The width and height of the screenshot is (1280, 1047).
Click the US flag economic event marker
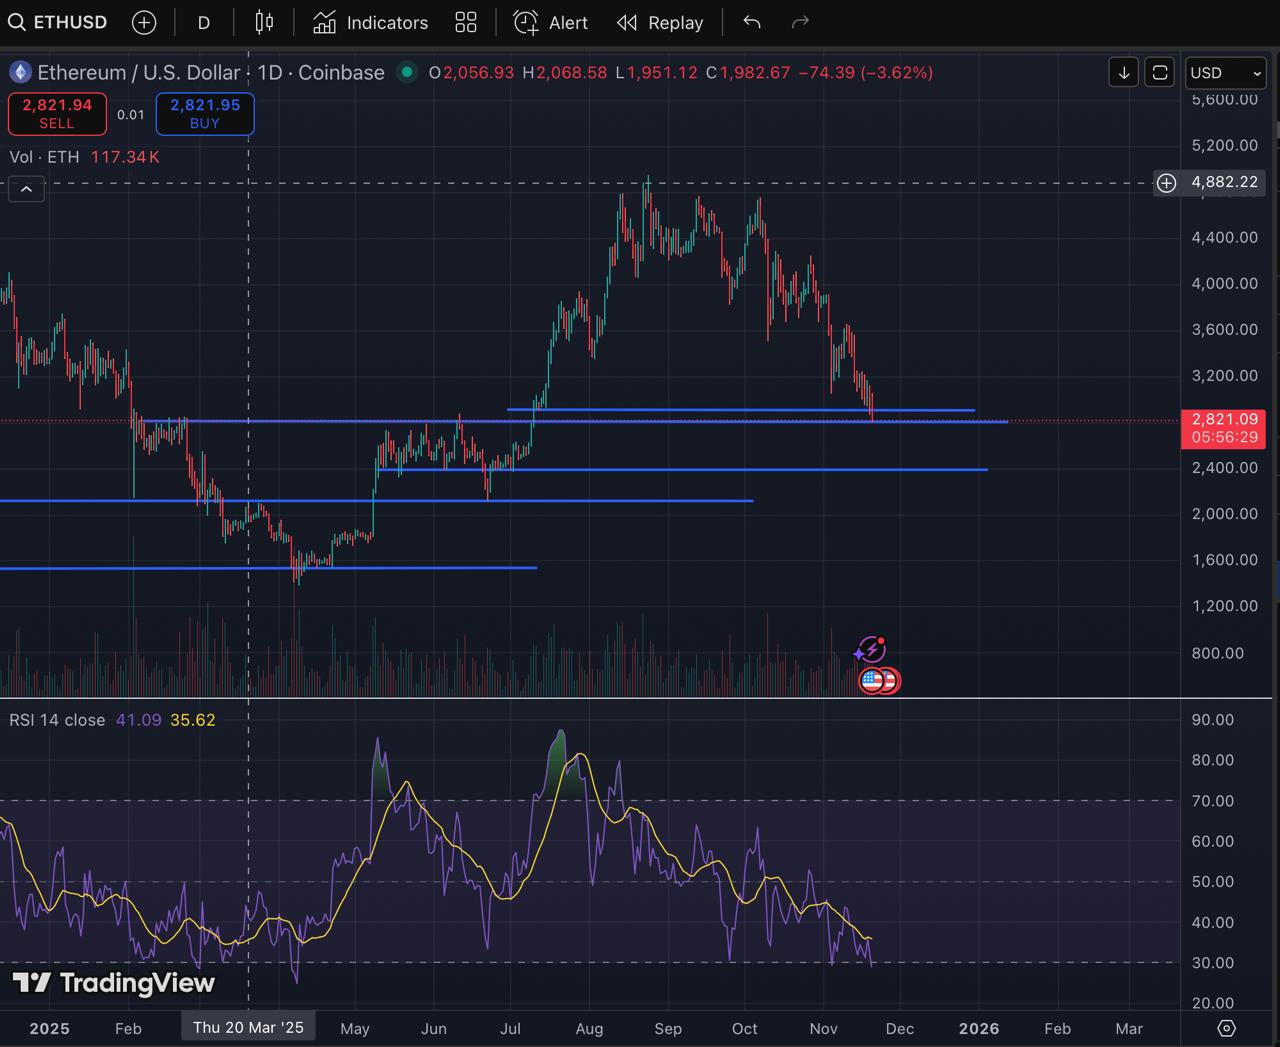point(873,681)
